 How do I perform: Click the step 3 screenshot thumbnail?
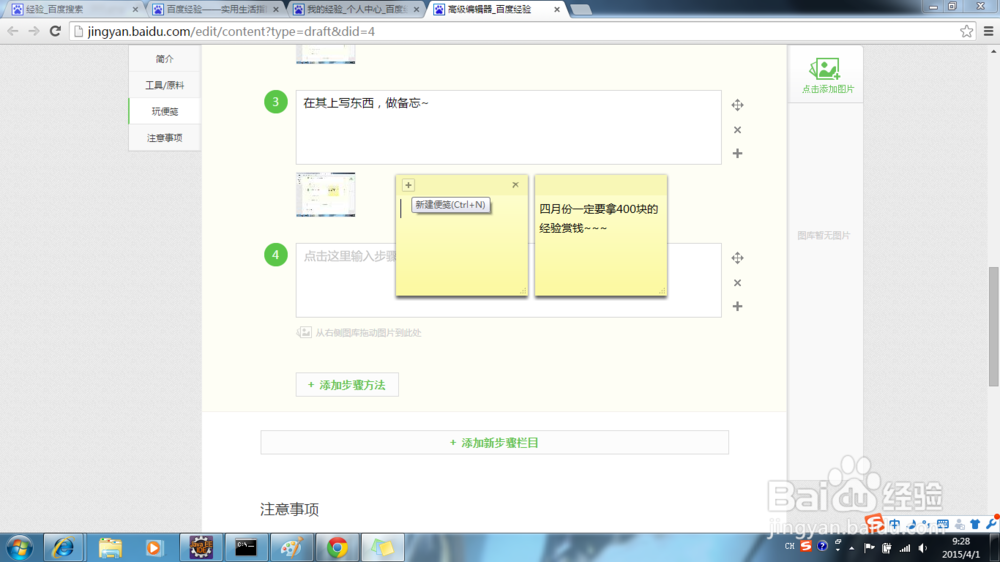pos(325,194)
